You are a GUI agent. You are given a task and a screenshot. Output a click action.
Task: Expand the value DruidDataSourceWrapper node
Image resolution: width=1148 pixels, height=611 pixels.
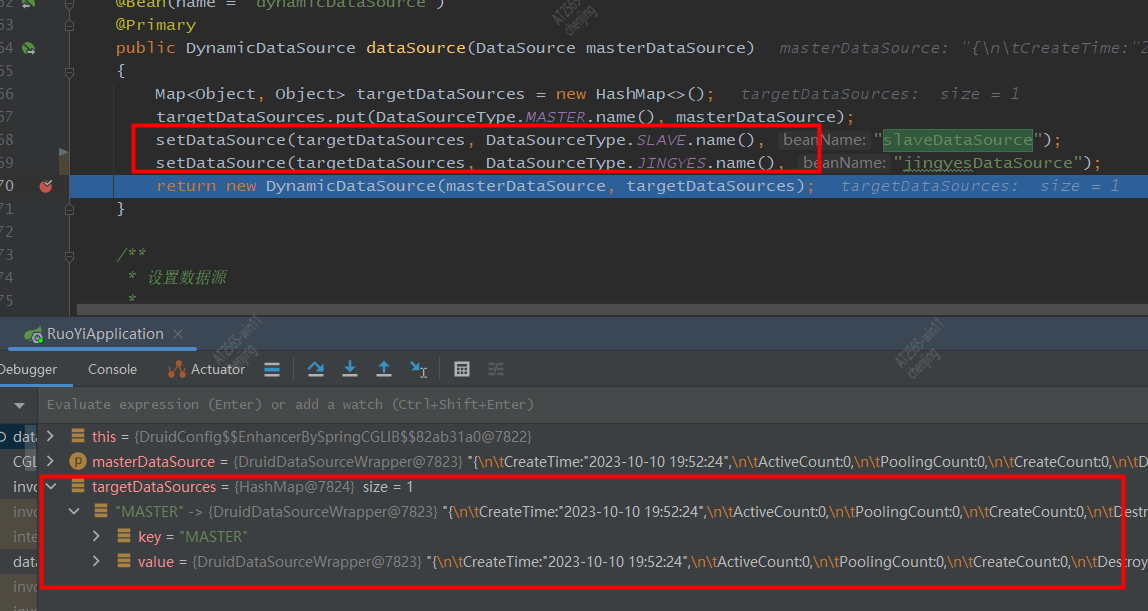(x=97, y=561)
